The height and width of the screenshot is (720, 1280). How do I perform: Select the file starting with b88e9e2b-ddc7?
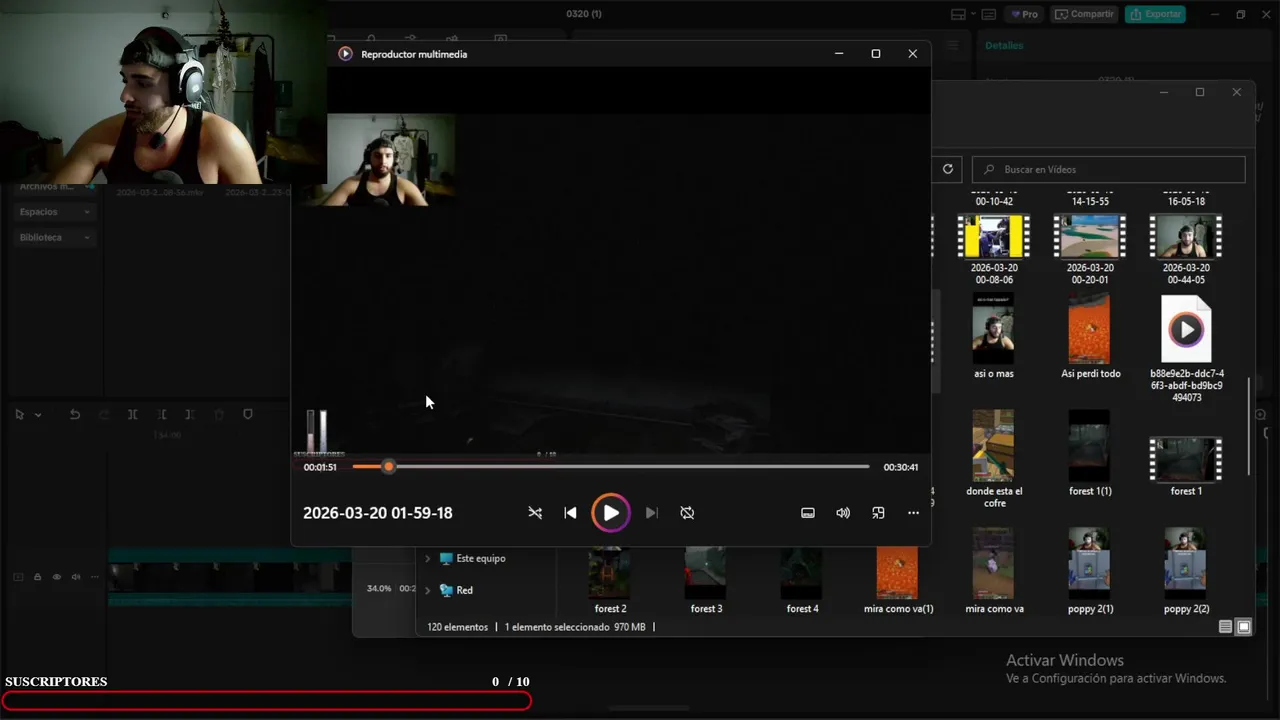(1186, 349)
